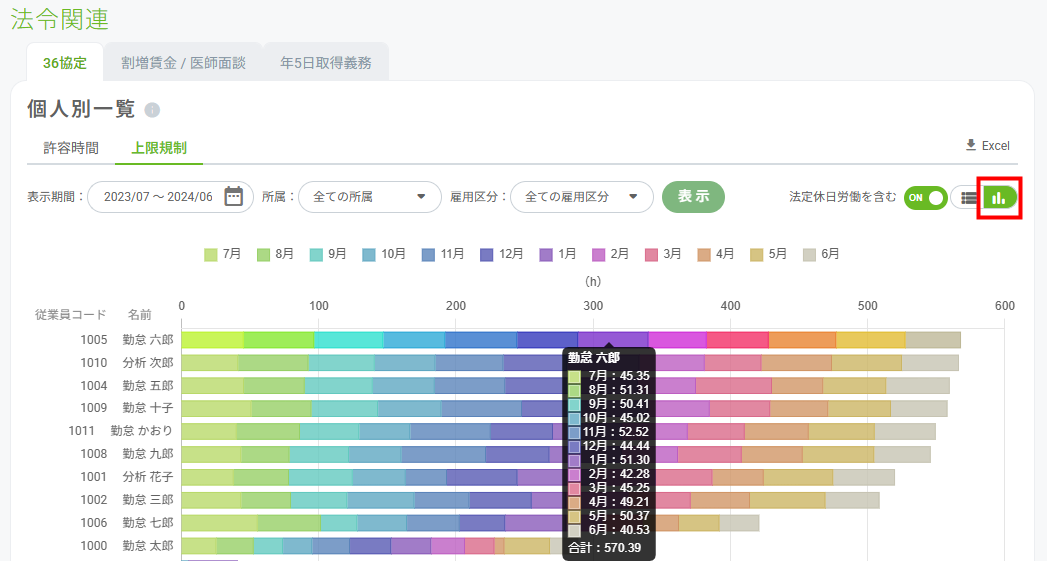Click employee row 1008 勤怠 九郎
Viewport: 1047px width, 561px height.
(x=127, y=453)
